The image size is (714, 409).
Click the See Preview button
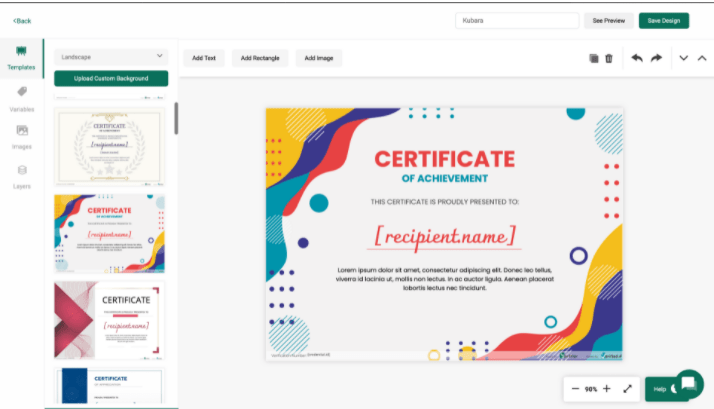click(x=609, y=20)
